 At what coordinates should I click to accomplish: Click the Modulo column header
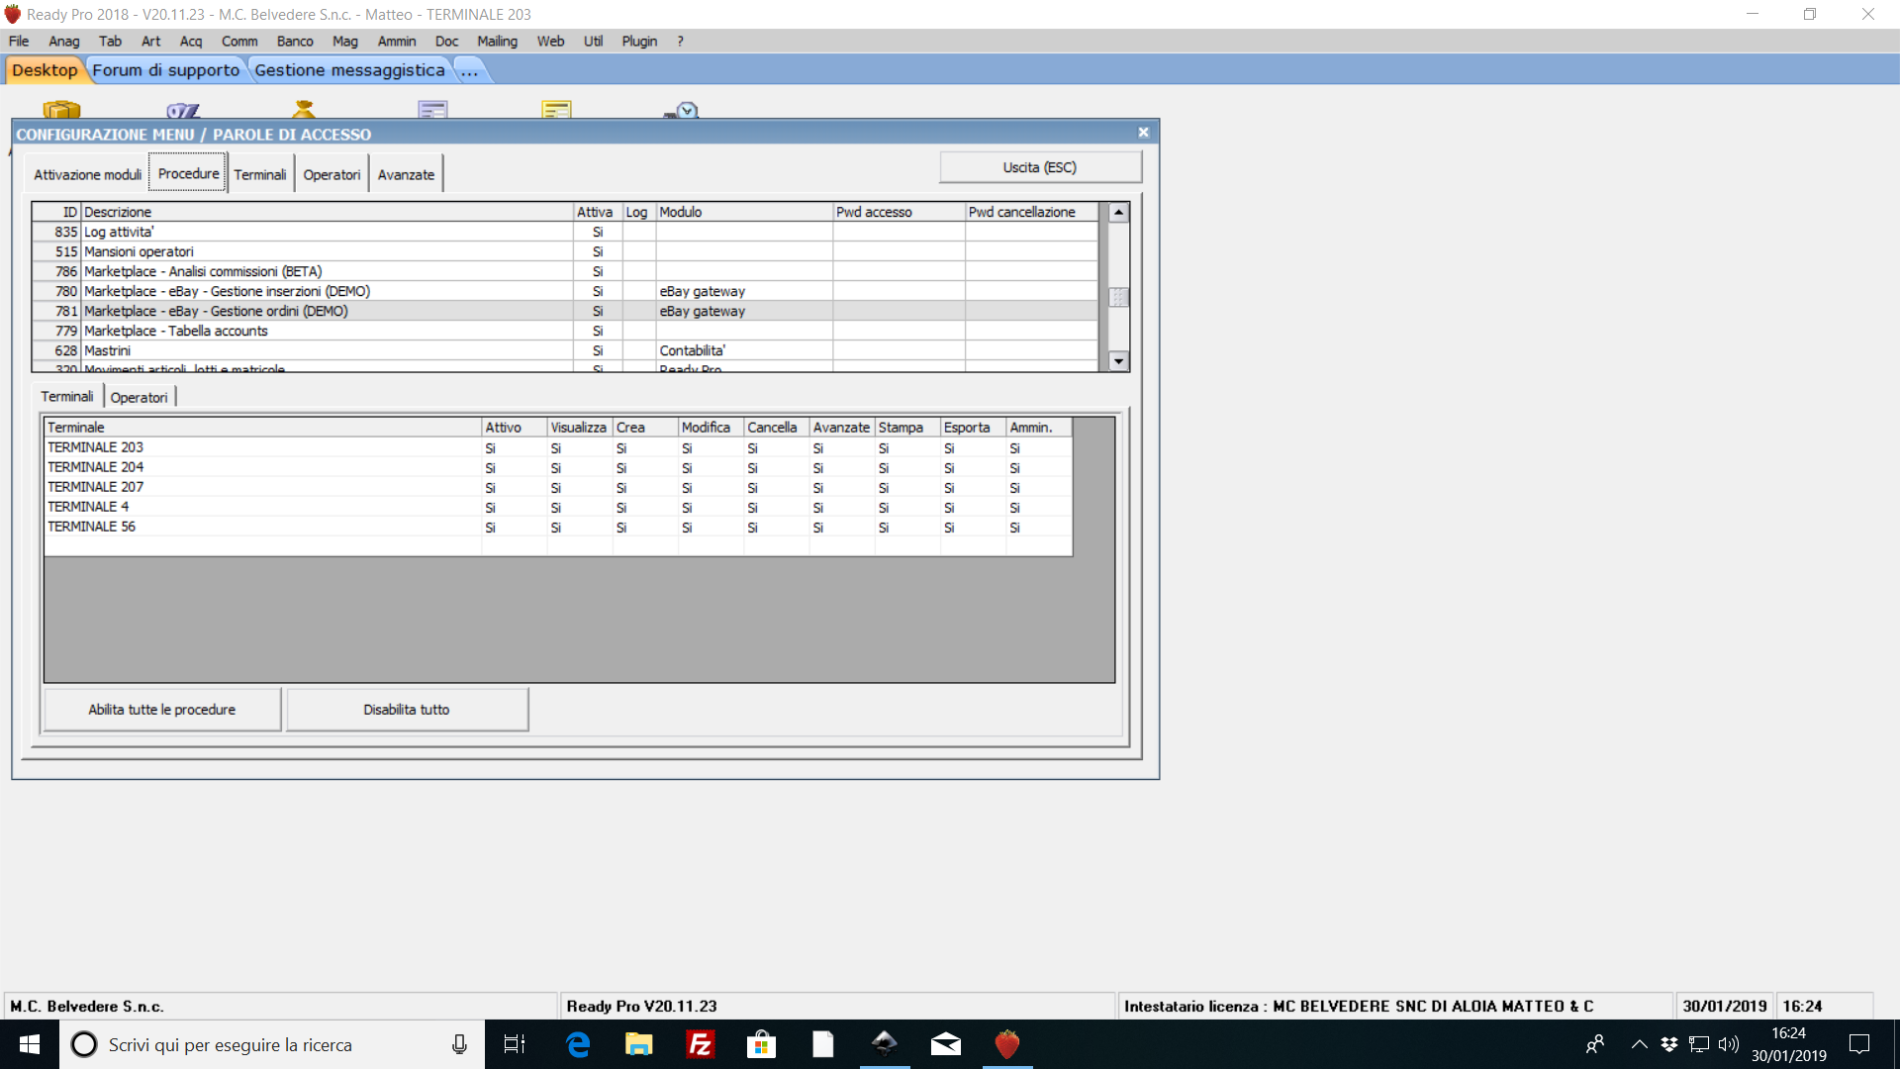[743, 212]
